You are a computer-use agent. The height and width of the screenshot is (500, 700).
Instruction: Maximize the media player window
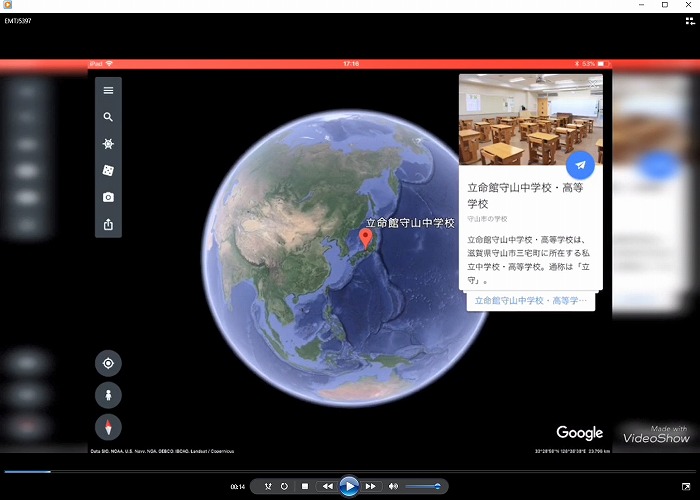pos(665,5)
